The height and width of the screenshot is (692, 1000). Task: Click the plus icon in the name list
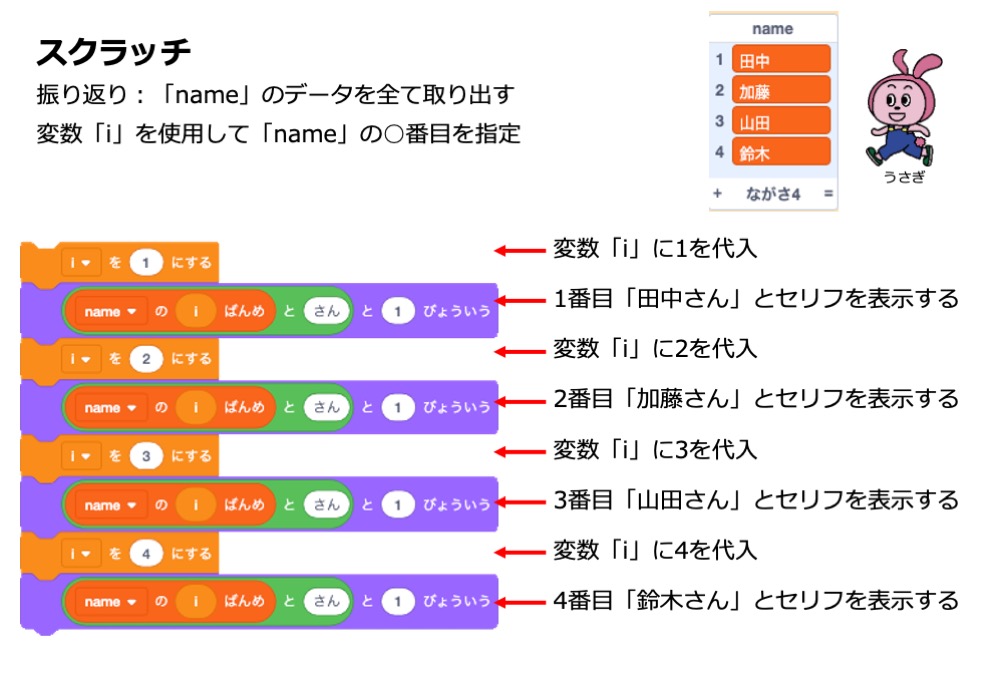pyautogui.click(x=717, y=193)
